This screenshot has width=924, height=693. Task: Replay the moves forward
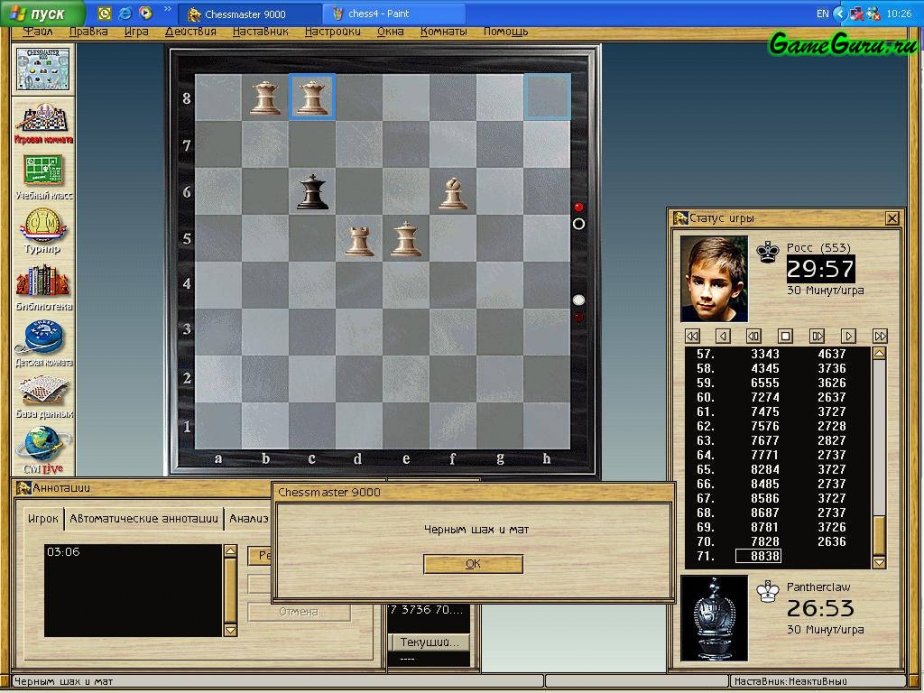(x=817, y=336)
